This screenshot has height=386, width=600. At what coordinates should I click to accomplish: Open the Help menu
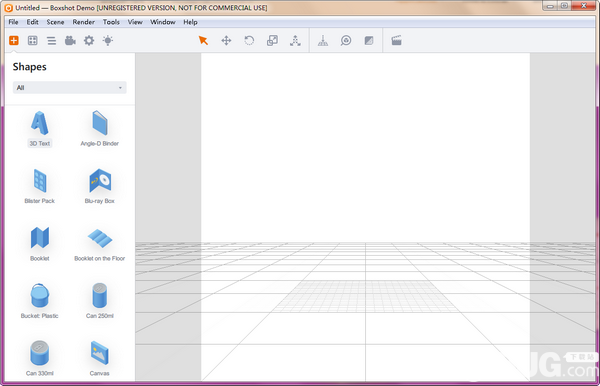pyautogui.click(x=190, y=22)
